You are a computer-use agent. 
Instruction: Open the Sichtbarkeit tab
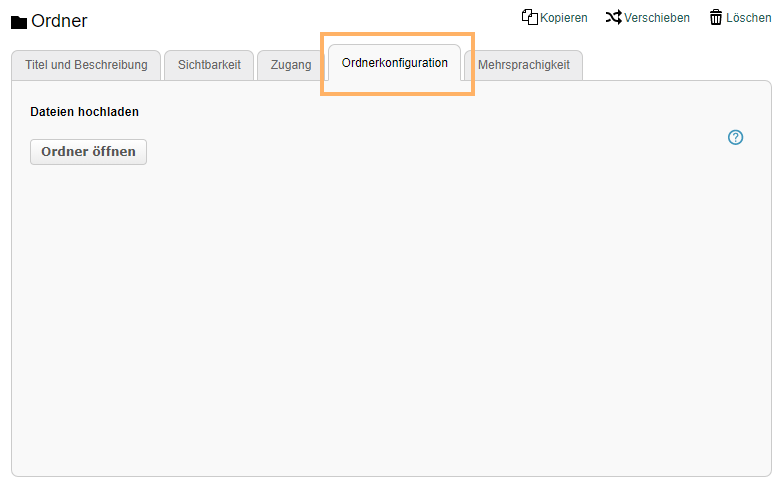[x=209, y=65]
